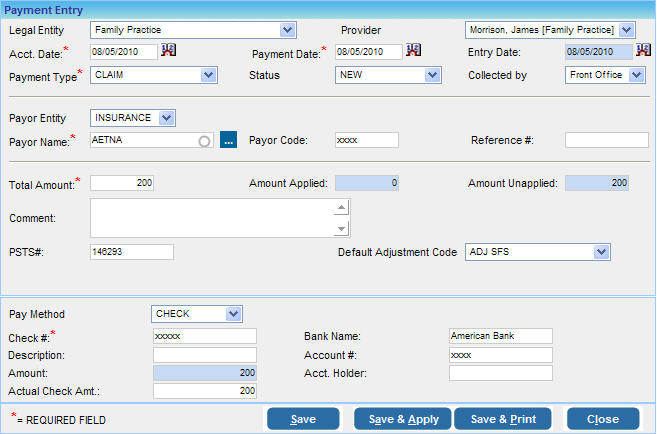Click the Legal Entity label
Screen dimensions: 657x434
click(36, 30)
